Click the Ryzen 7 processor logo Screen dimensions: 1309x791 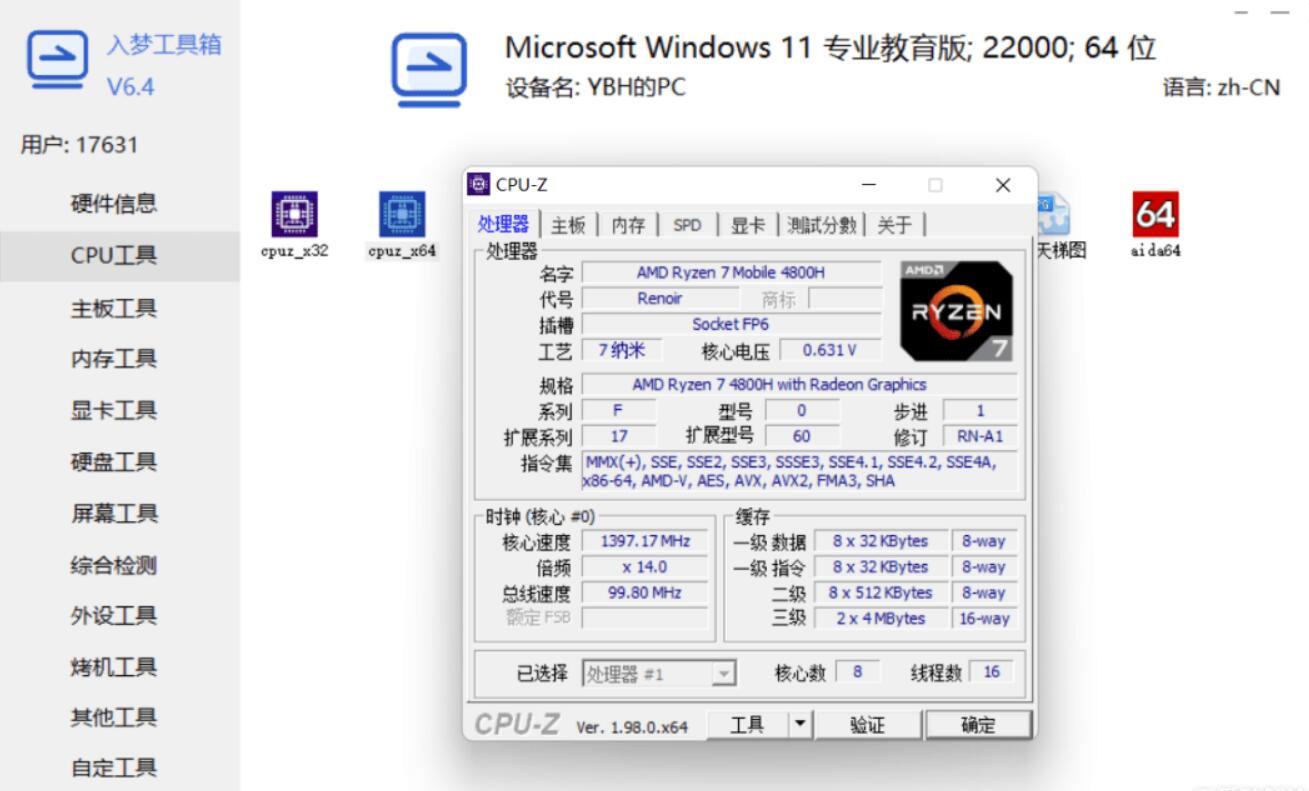[x=956, y=310]
